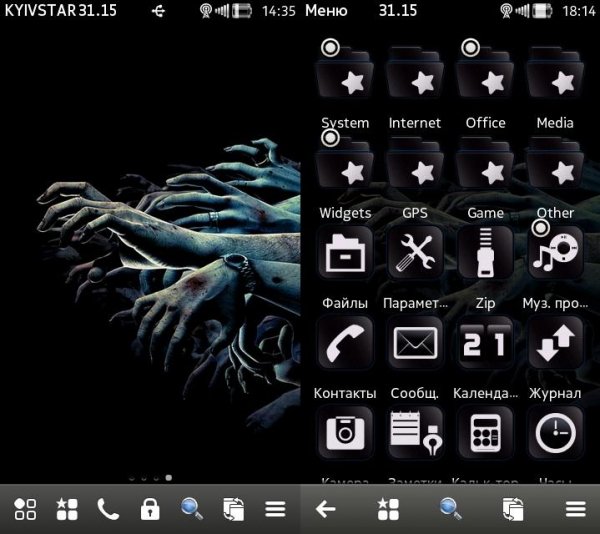Open the Media folder
Image resolution: width=600 pixels, height=534 pixels.
pyautogui.click(x=555, y=73)
